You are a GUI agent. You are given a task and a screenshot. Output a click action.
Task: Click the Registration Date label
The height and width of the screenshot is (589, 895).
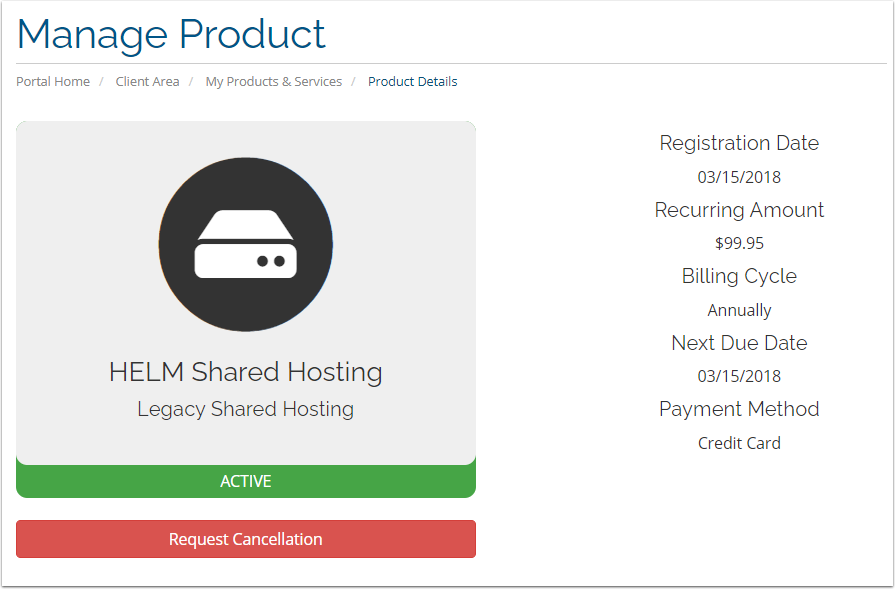coord(739,143)
